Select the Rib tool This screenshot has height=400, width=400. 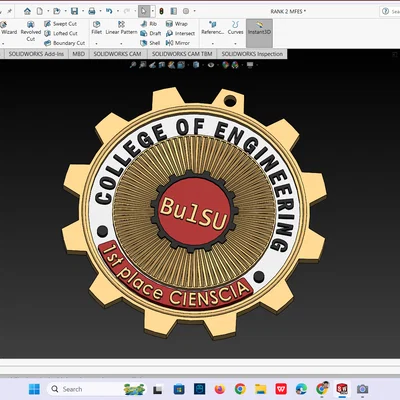point(149,24)
